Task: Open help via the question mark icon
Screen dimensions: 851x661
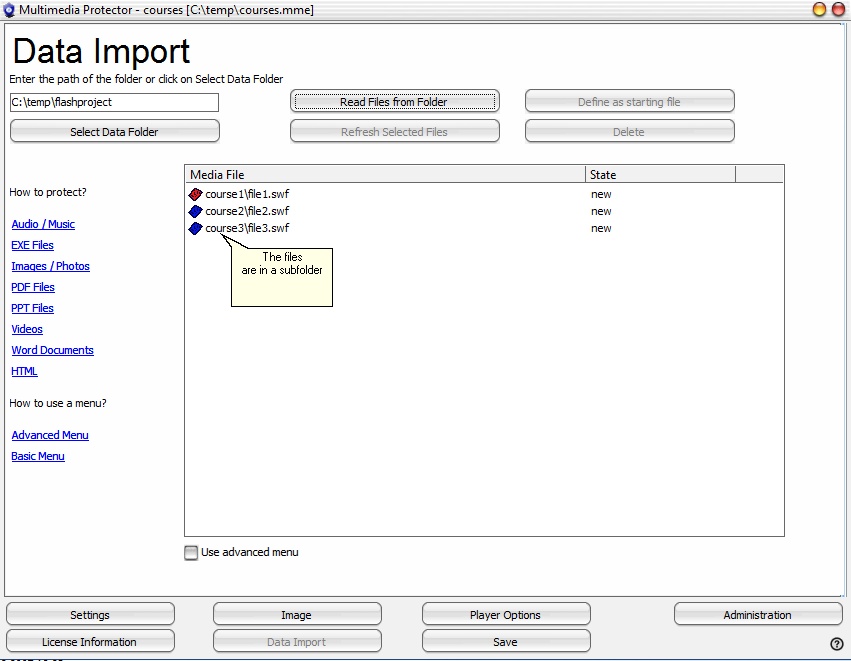Action: point(836,643)
